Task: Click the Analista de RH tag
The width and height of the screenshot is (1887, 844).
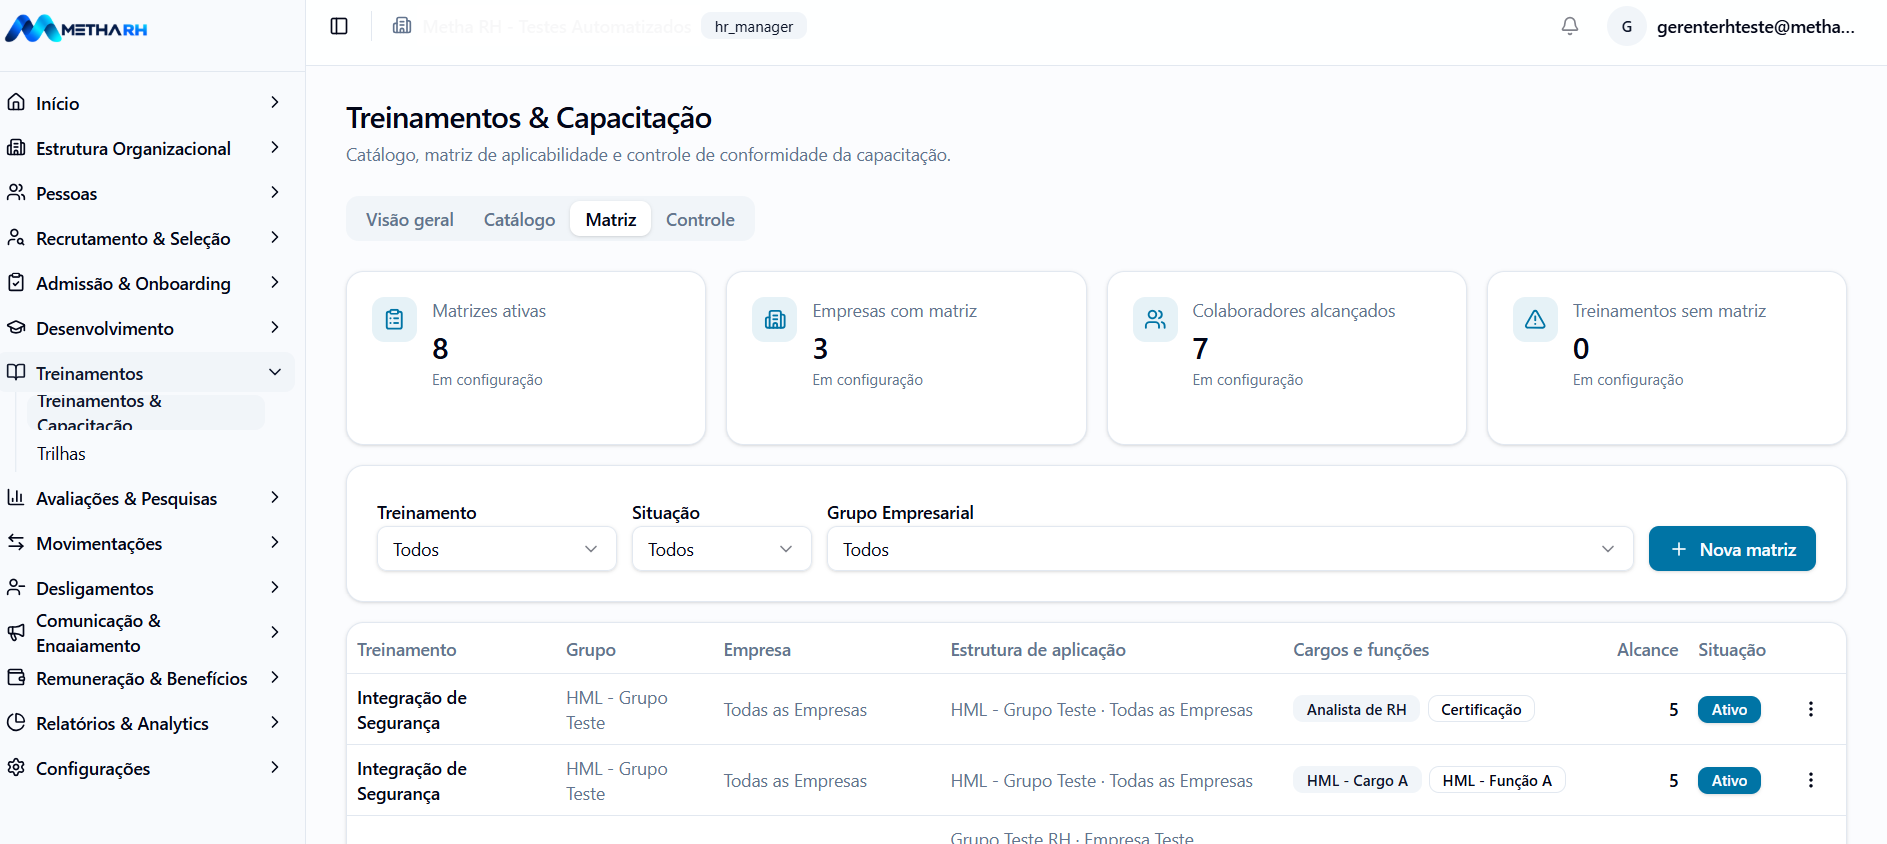Action: click(x=1356, y=709)
